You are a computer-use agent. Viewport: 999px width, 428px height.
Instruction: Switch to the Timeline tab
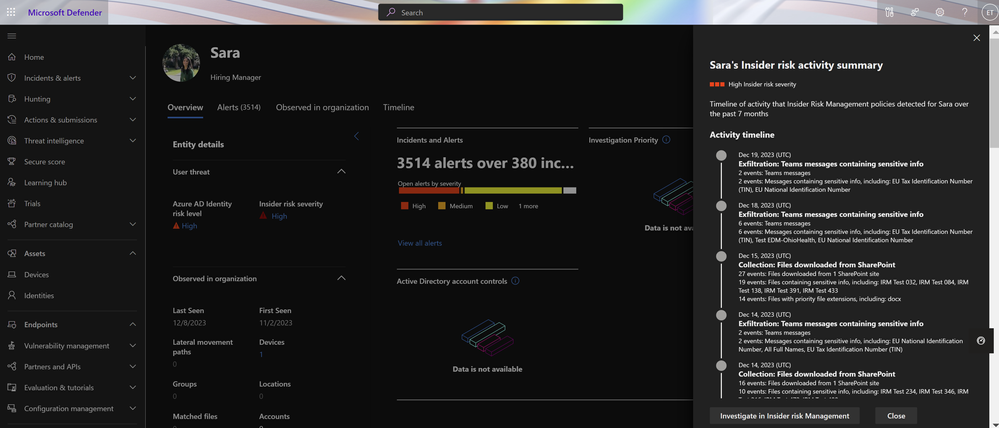[399, 108]
